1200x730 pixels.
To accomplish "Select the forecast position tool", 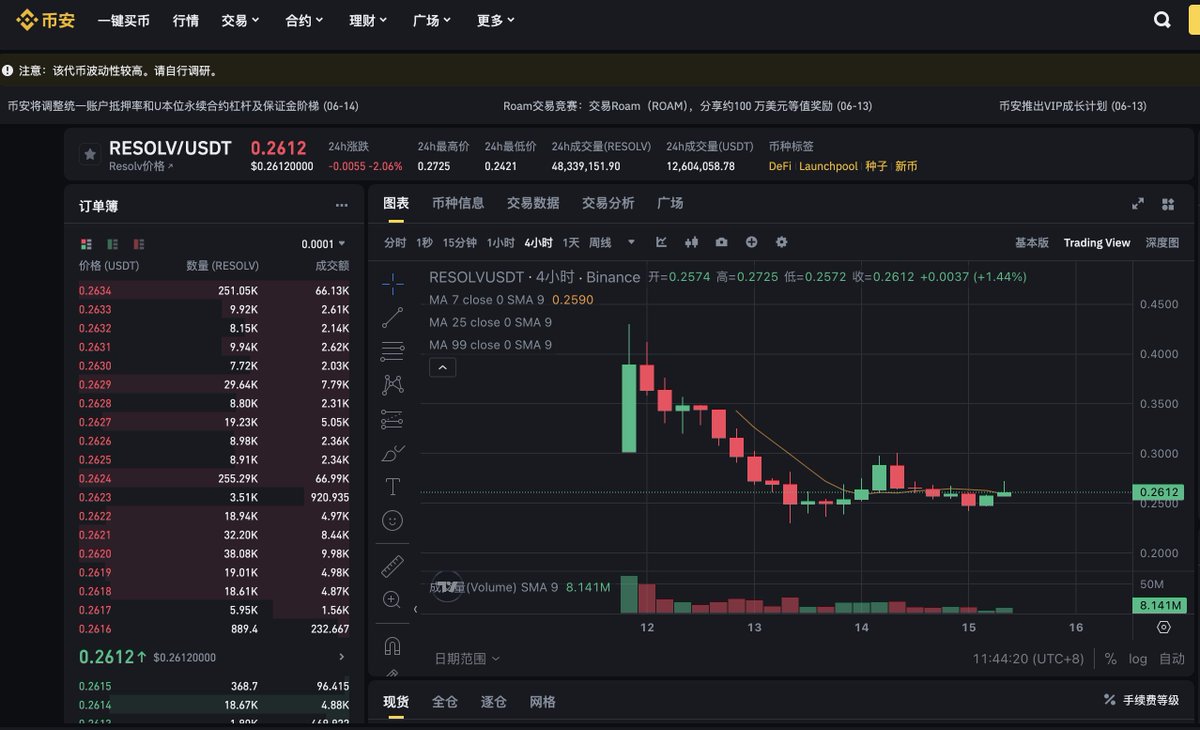I will pos(392,419).
